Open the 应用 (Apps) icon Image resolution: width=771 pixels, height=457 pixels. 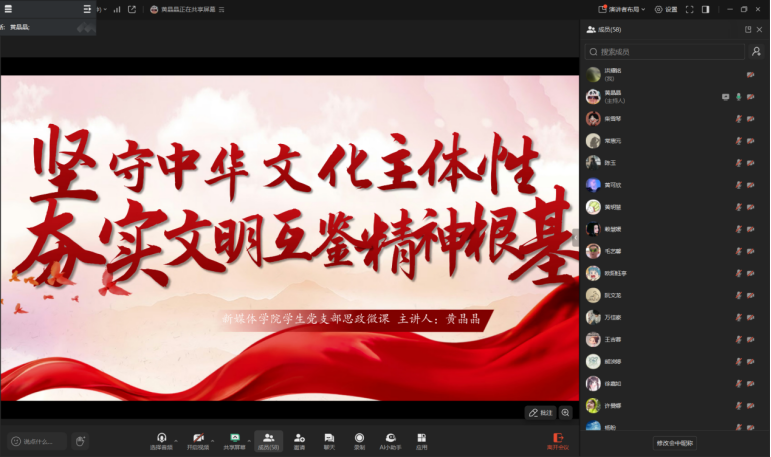click(x=422, y=440)
